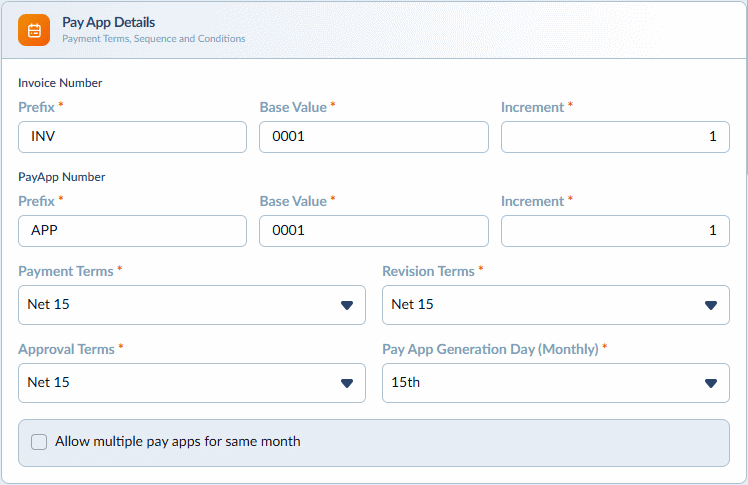Click the Approval Terms dropdown arrow

coord(347,383)
